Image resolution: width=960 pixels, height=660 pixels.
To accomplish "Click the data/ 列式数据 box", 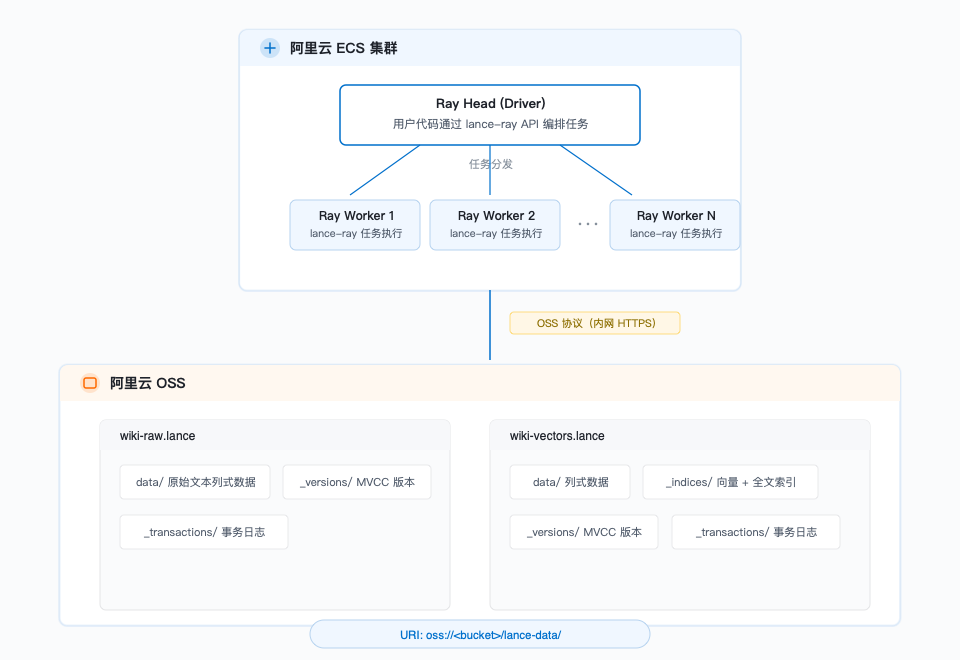I will click(x=570, y=482).
